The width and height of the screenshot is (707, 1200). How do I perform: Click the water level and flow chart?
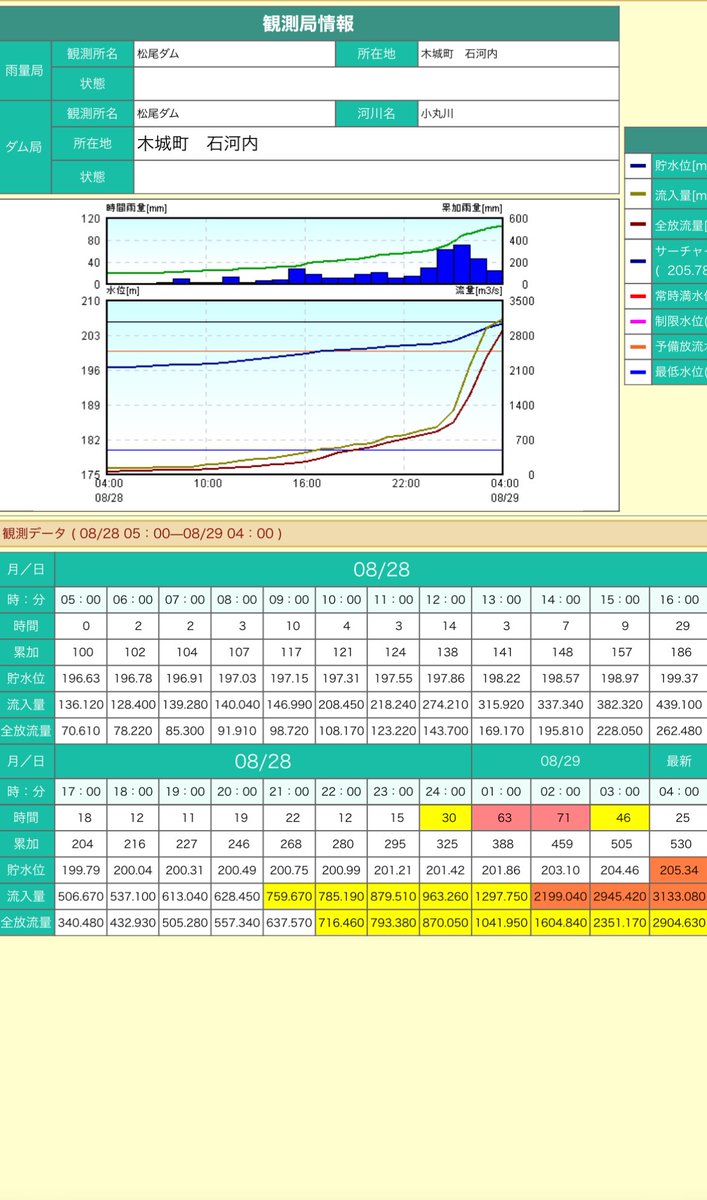point(305,387)
